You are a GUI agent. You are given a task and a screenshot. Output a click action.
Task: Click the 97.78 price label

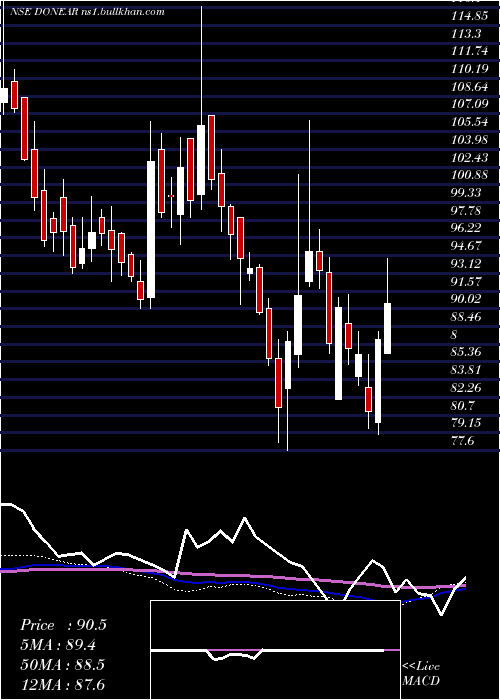click(x=466, y=210)
